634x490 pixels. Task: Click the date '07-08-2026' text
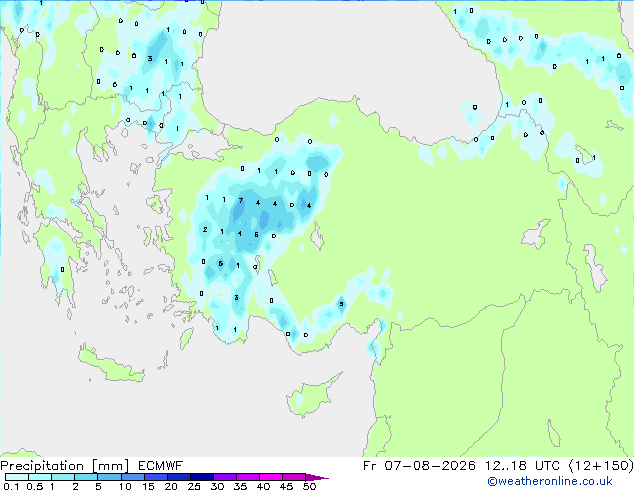pos(430,466)
